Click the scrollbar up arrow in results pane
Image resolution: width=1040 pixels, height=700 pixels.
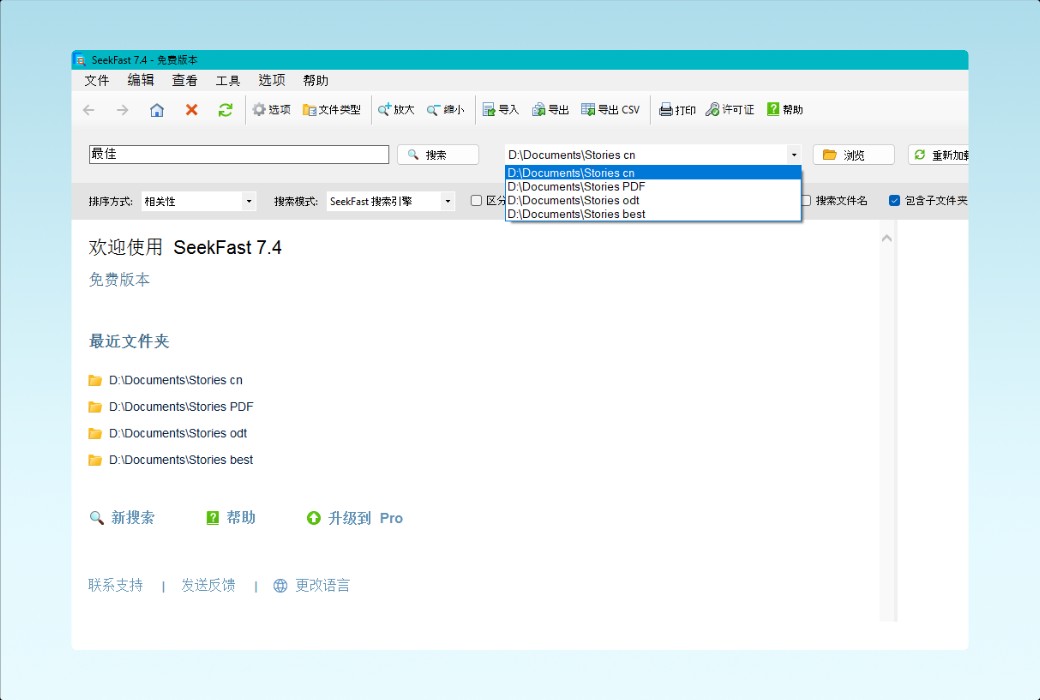pyautogui.click(x=887, y=238)
